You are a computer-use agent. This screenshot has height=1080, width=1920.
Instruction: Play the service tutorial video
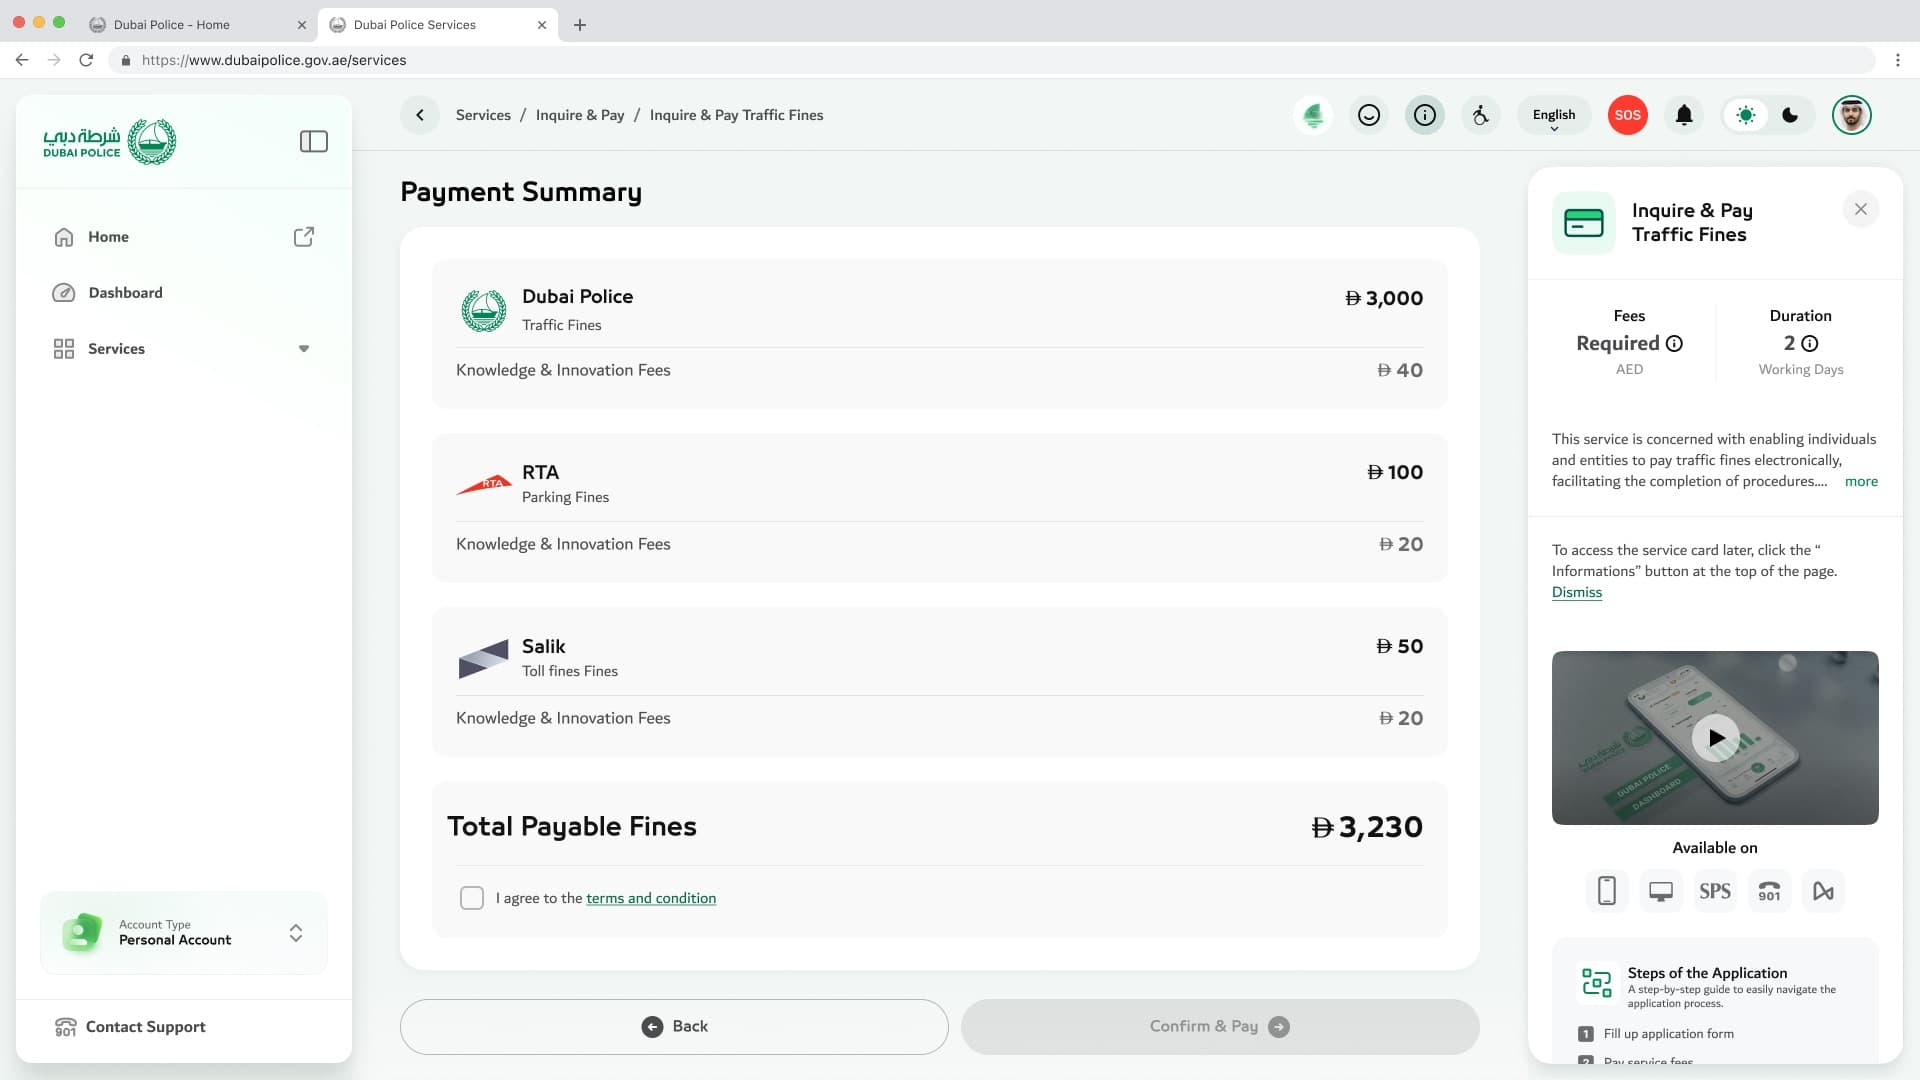pyautogui.click(x=1716, y=738)
